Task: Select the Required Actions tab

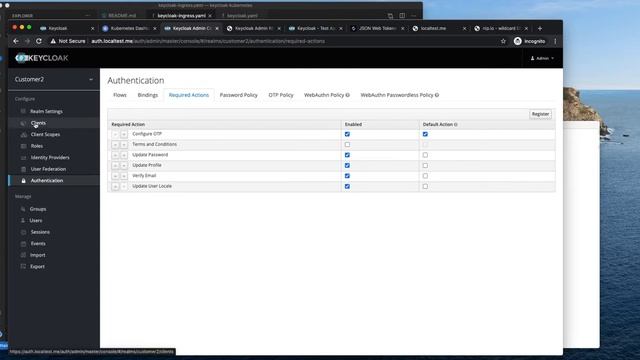Action: [189, 95]
